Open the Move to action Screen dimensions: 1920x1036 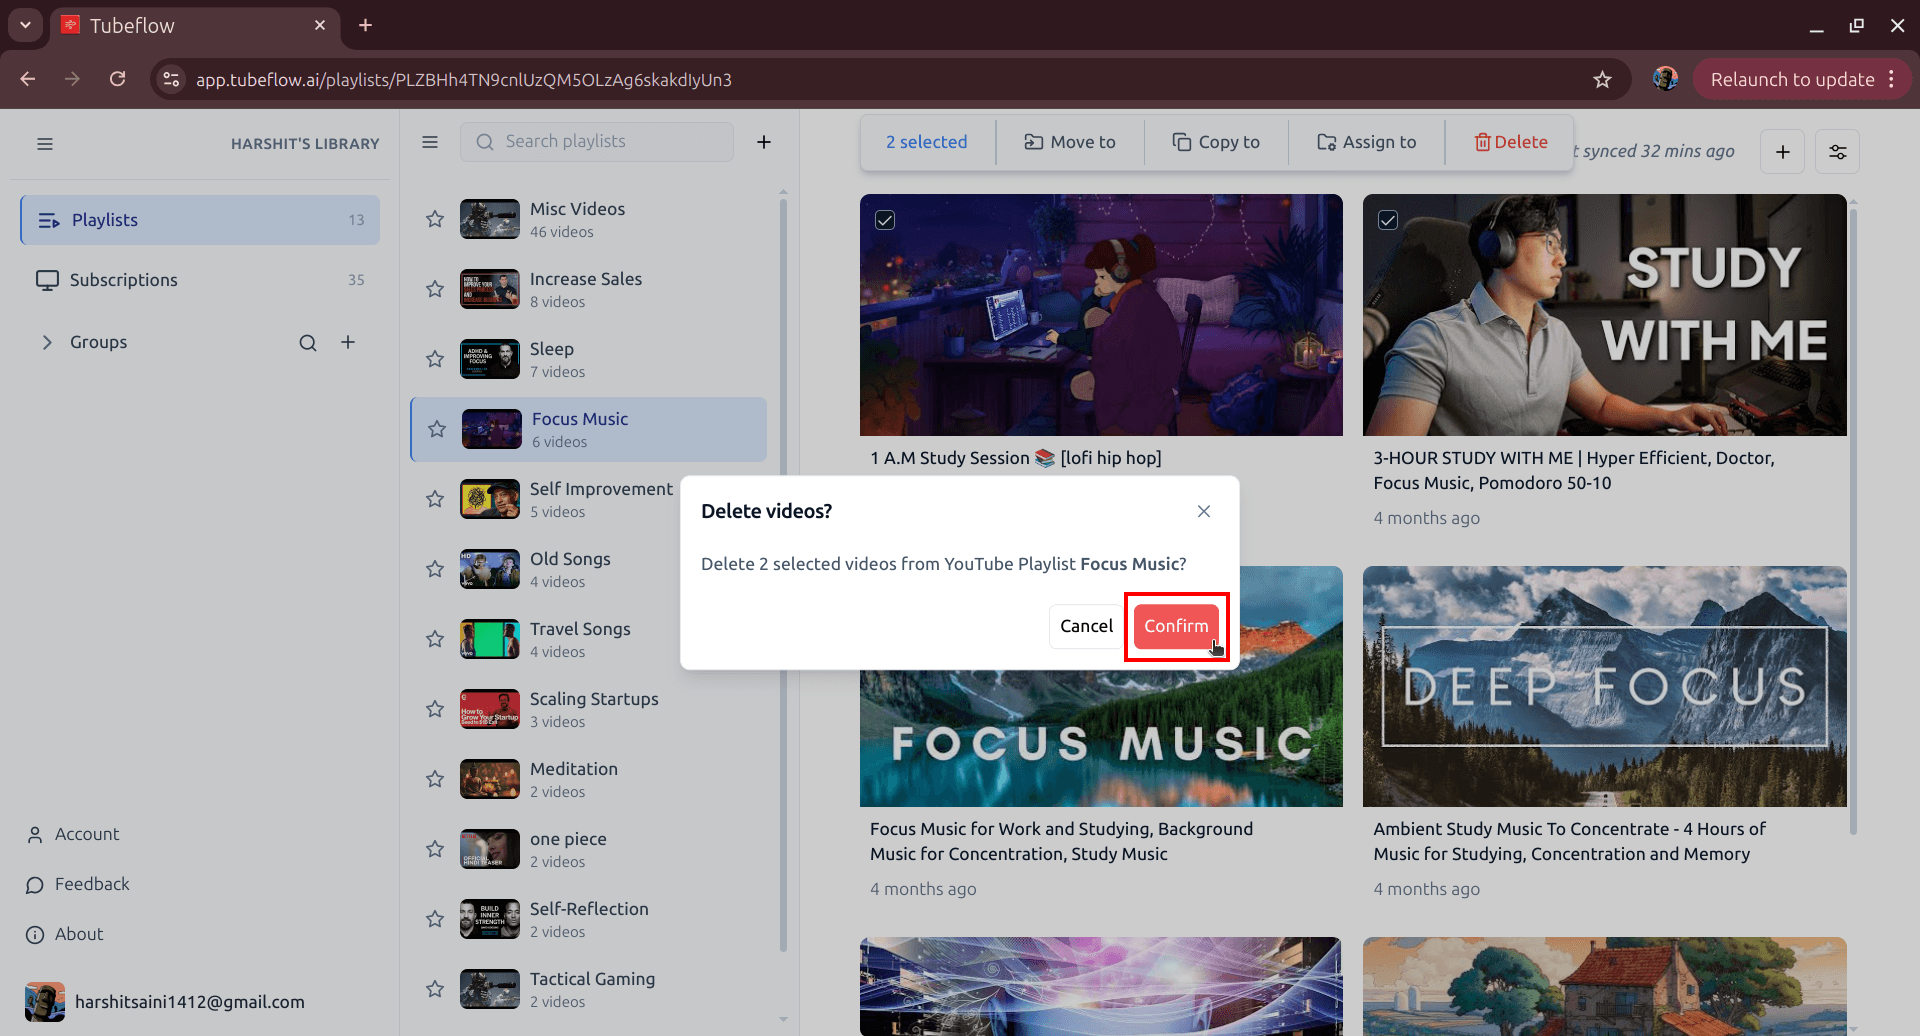1069,141
